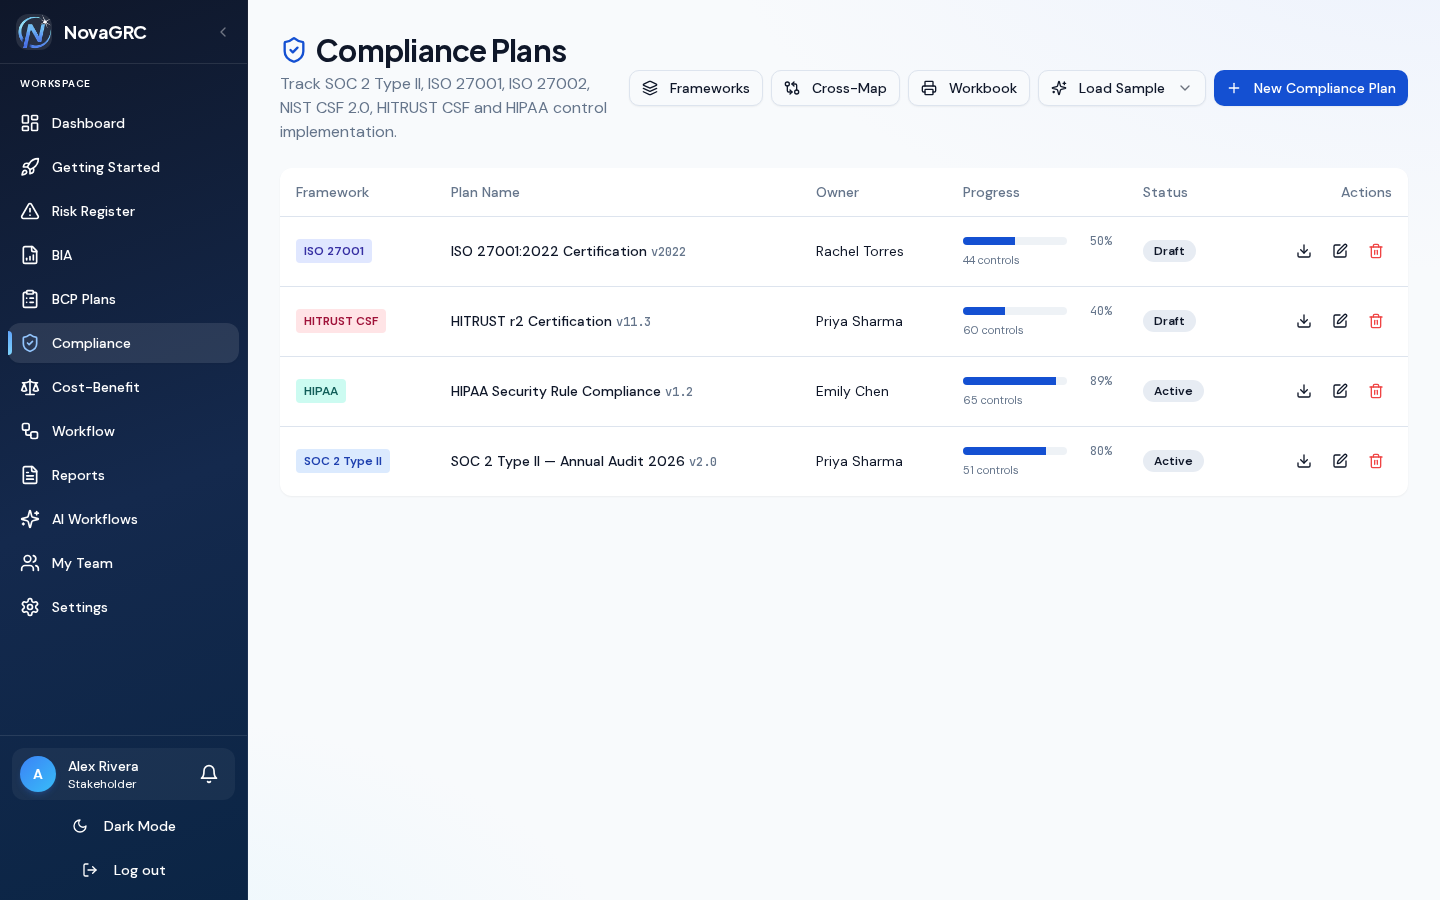Image resolution: width=1440 pixels, height=900 pixels.
Task: Click plan name 'HITRUST r2 Certification'
Action: pyautogui.click(x=531, y=321)
